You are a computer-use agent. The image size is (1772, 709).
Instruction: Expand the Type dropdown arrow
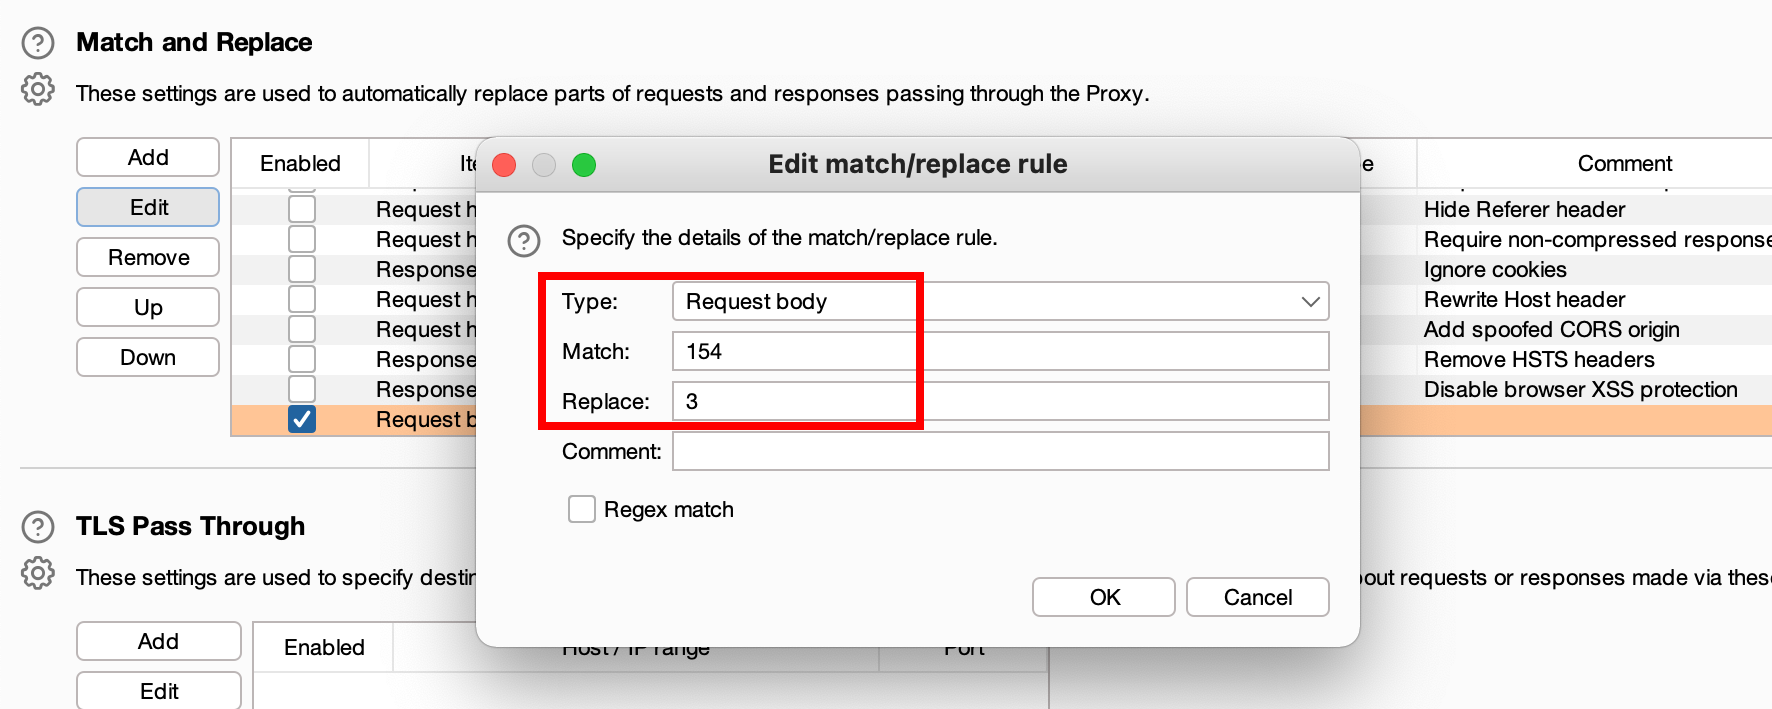click(x=1310, y=301)
